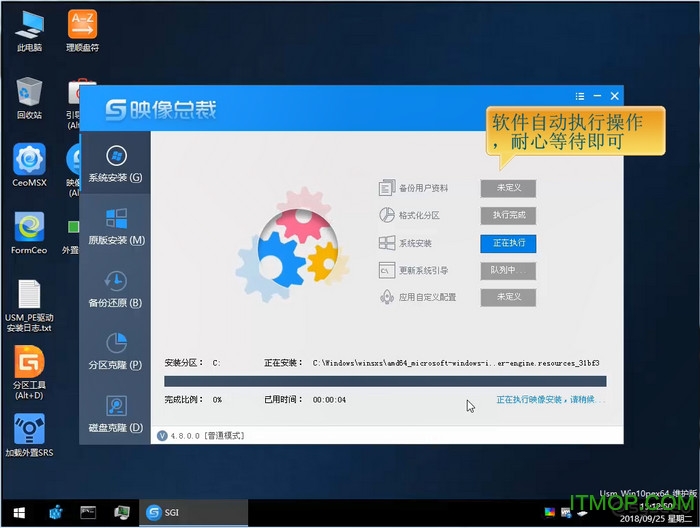This screenshot has width=700, height=528.
Task: Click 执行完成 status button
Action: coord(508,215)
